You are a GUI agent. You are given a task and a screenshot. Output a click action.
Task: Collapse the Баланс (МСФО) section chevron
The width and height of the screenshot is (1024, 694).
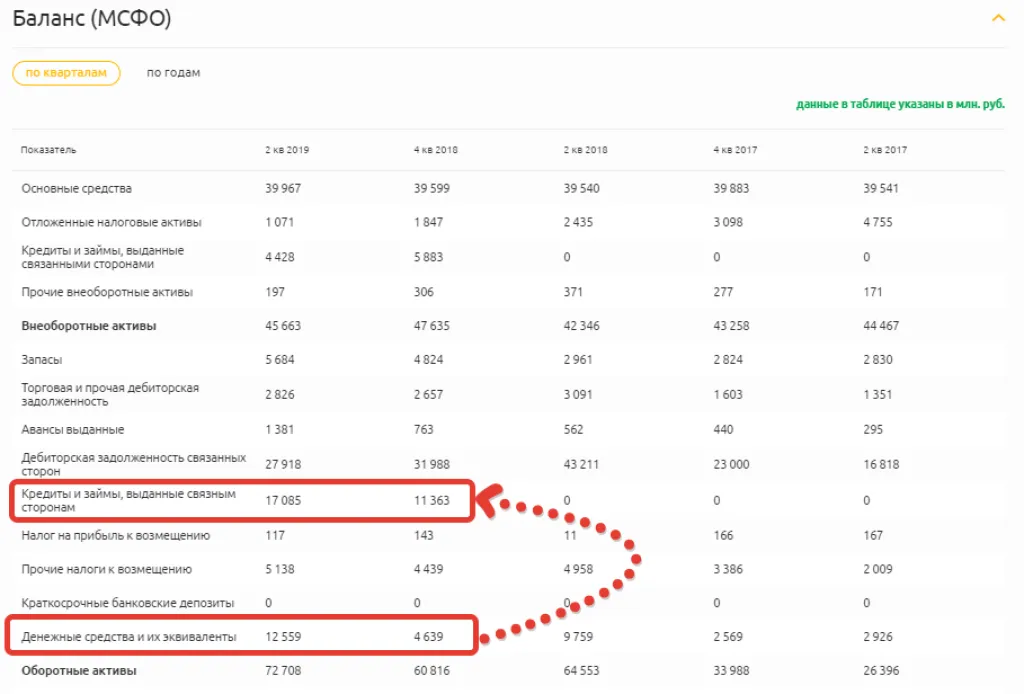[997, 18]
